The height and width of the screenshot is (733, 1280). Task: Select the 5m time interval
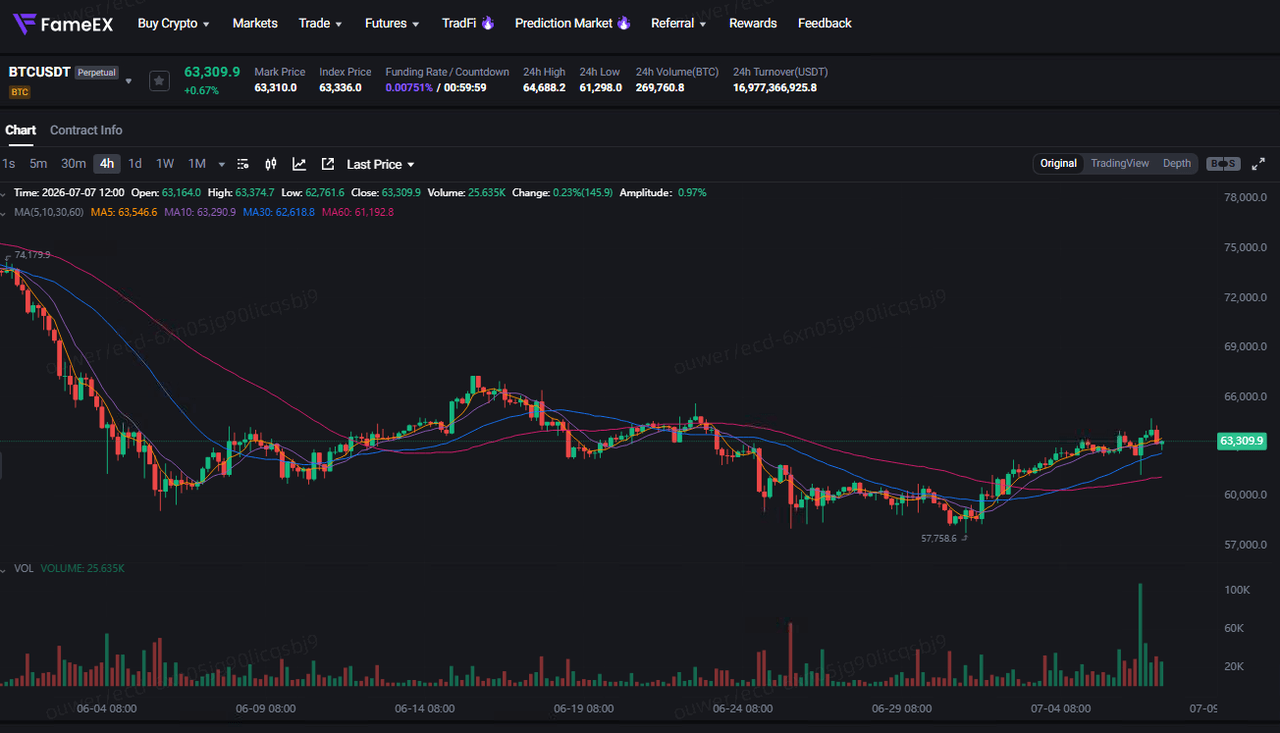point(38,164)
